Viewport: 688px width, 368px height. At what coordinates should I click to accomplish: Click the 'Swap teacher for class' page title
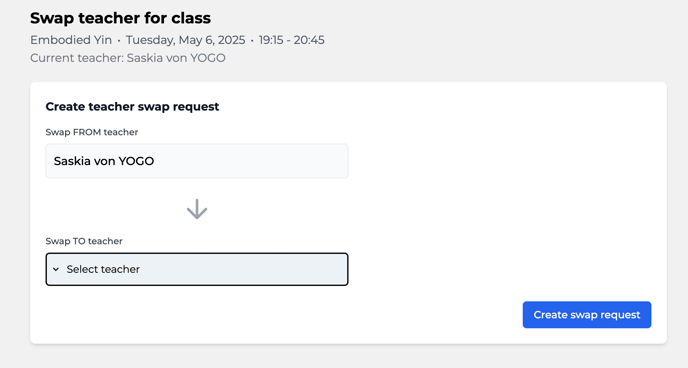[x=120, y=18]
